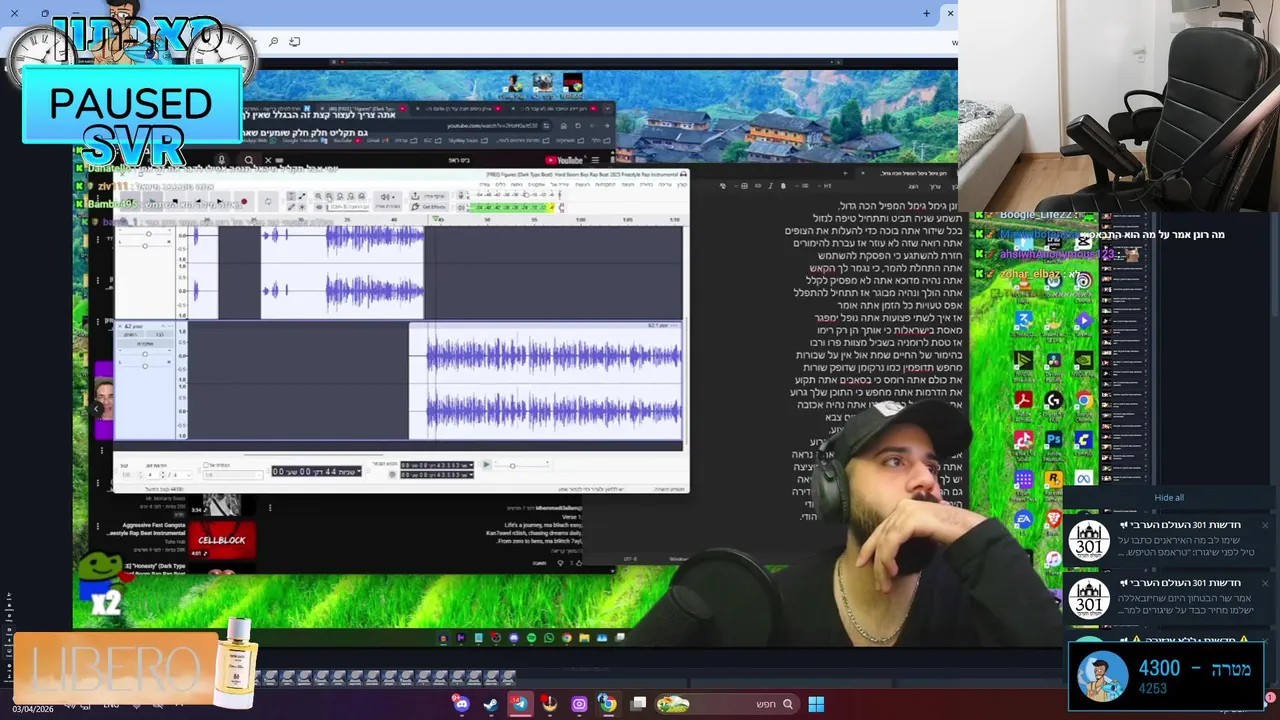Image resolution: width=1280 pixels, height=720 pixels.
Task: Click the second track's pan slider
Action: click(145, 366)
